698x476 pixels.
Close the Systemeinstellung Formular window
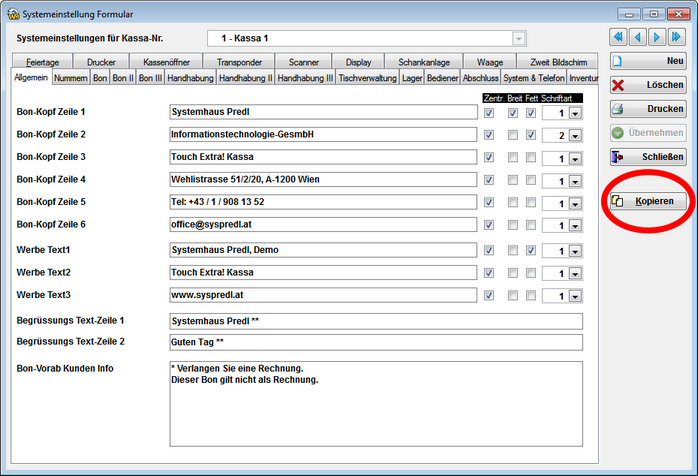(x=678, y=14)
